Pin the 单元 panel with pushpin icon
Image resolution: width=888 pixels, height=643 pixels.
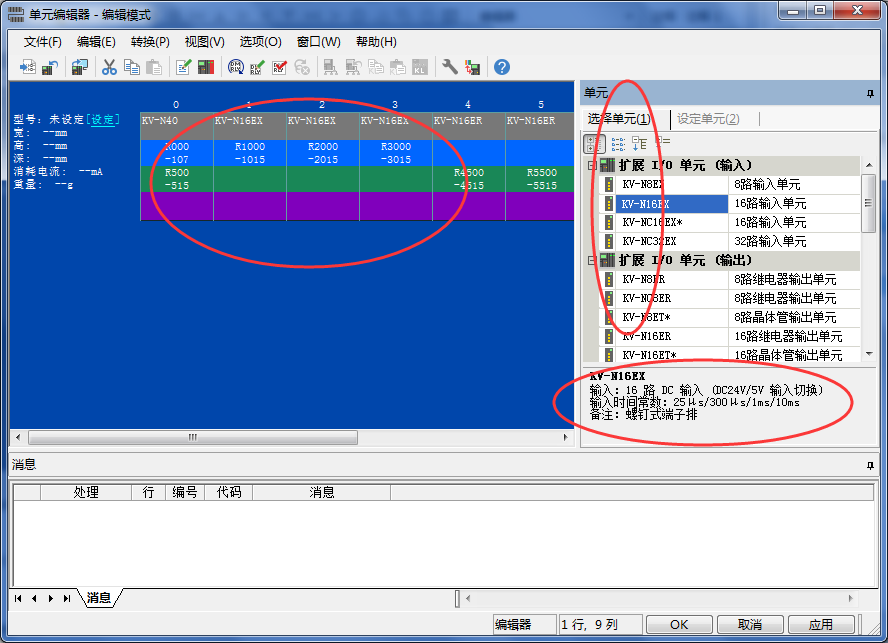point(870,93)
